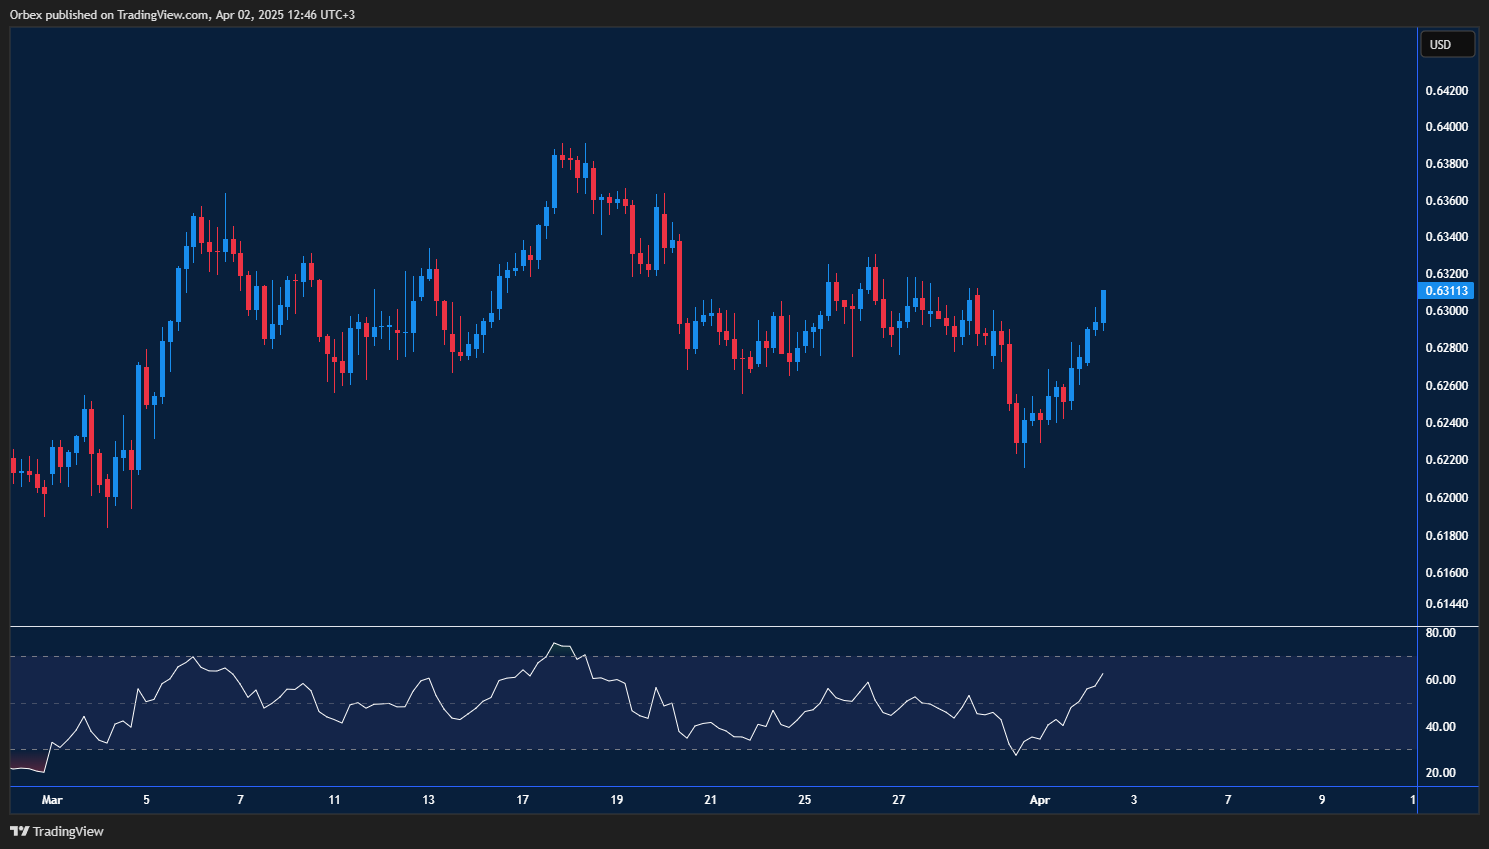1489x849 pixels.
Task: Select the 17 date on the time axis
Action: tap(522, 800)
